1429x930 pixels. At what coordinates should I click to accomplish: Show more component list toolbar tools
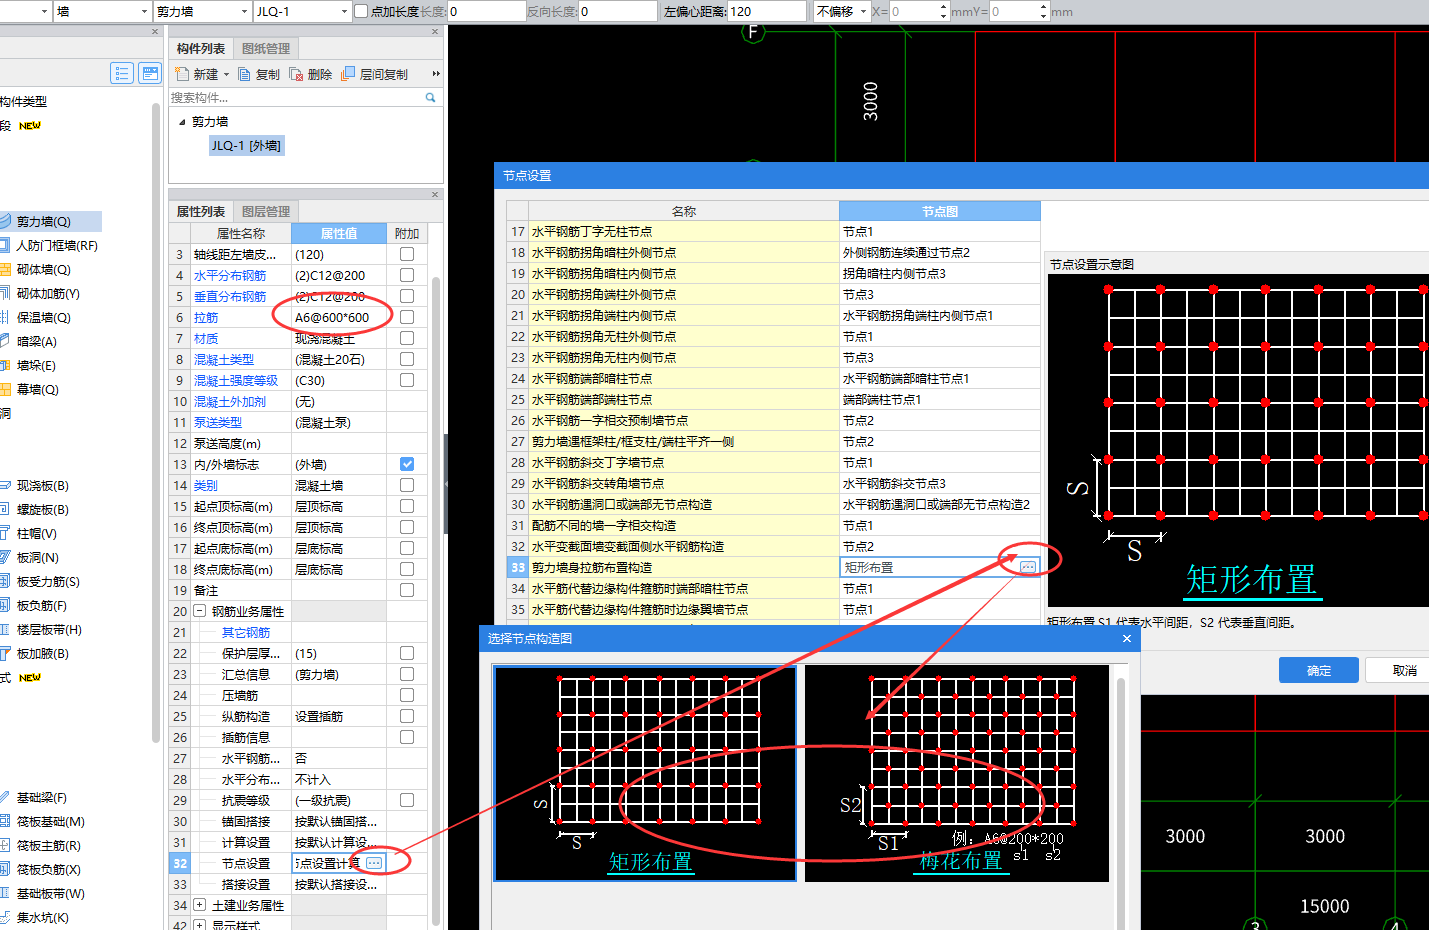click(436, 74)
